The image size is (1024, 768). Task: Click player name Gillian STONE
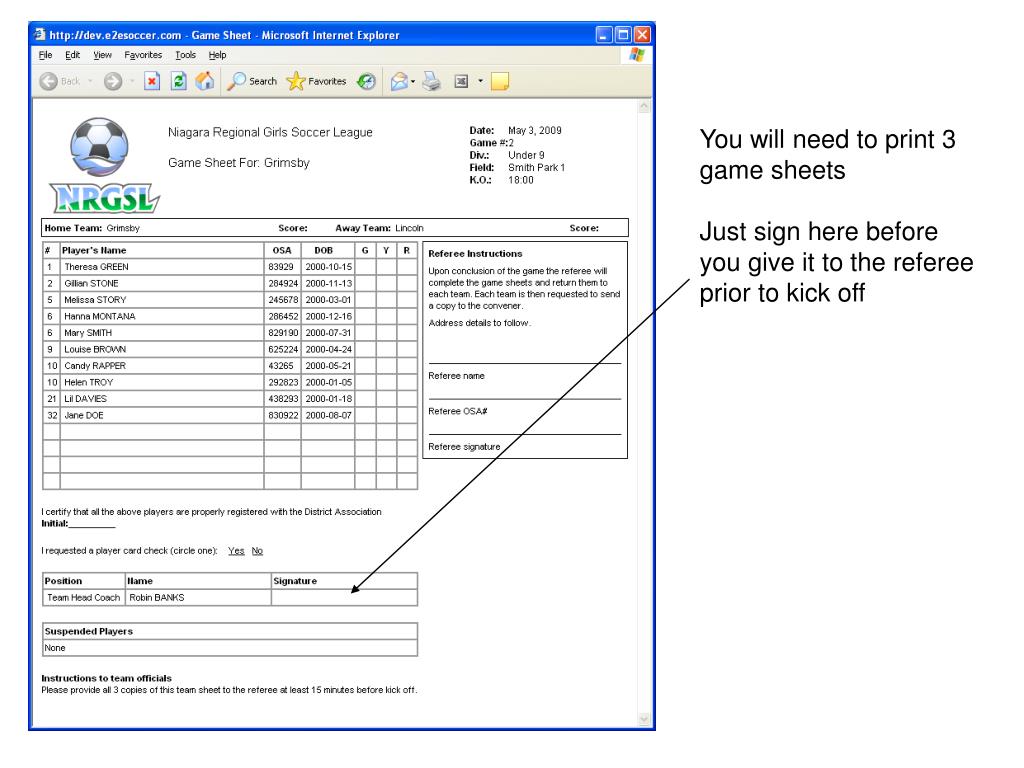(91, 283)
